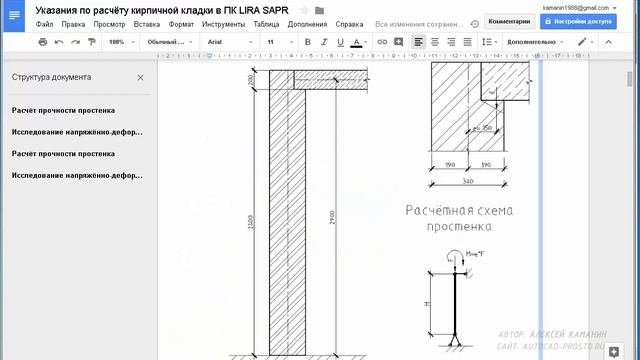Open the font size 11 dropdown
Screen dimensions: 640x360
click(x=280, y=42)
